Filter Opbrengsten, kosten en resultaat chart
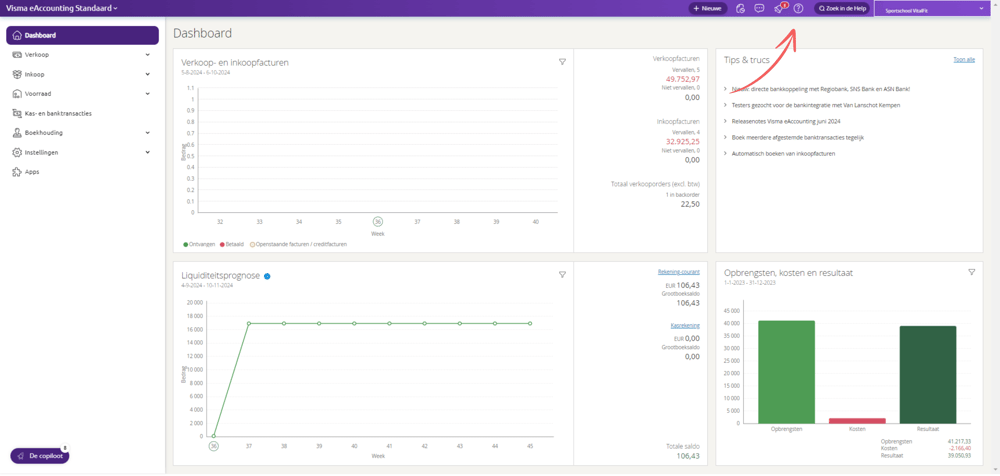This screenshot has width=1000, height=476. click(x=971, y=272)
